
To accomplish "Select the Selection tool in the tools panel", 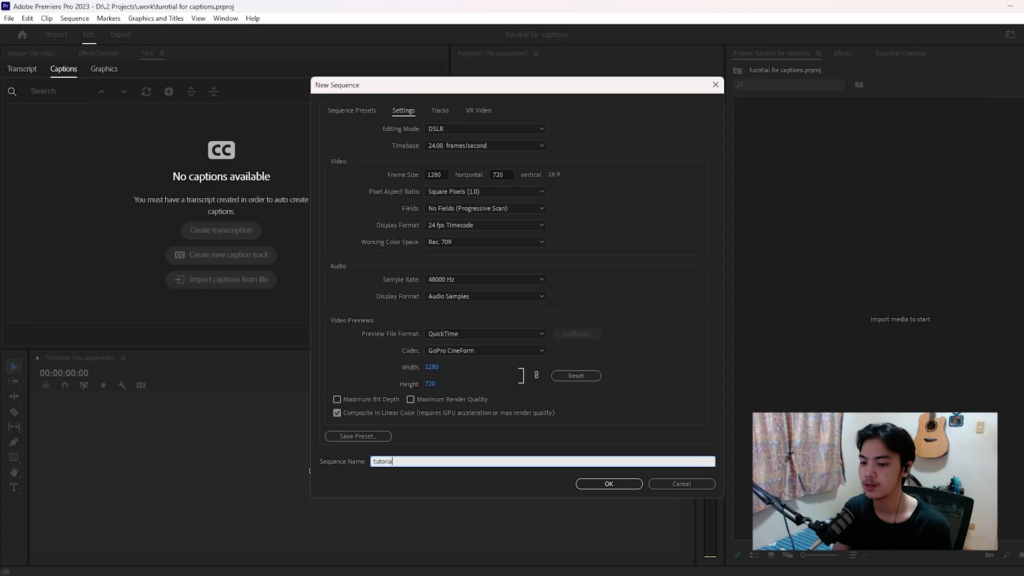I will pyautogui.click(x=14, y=367).
